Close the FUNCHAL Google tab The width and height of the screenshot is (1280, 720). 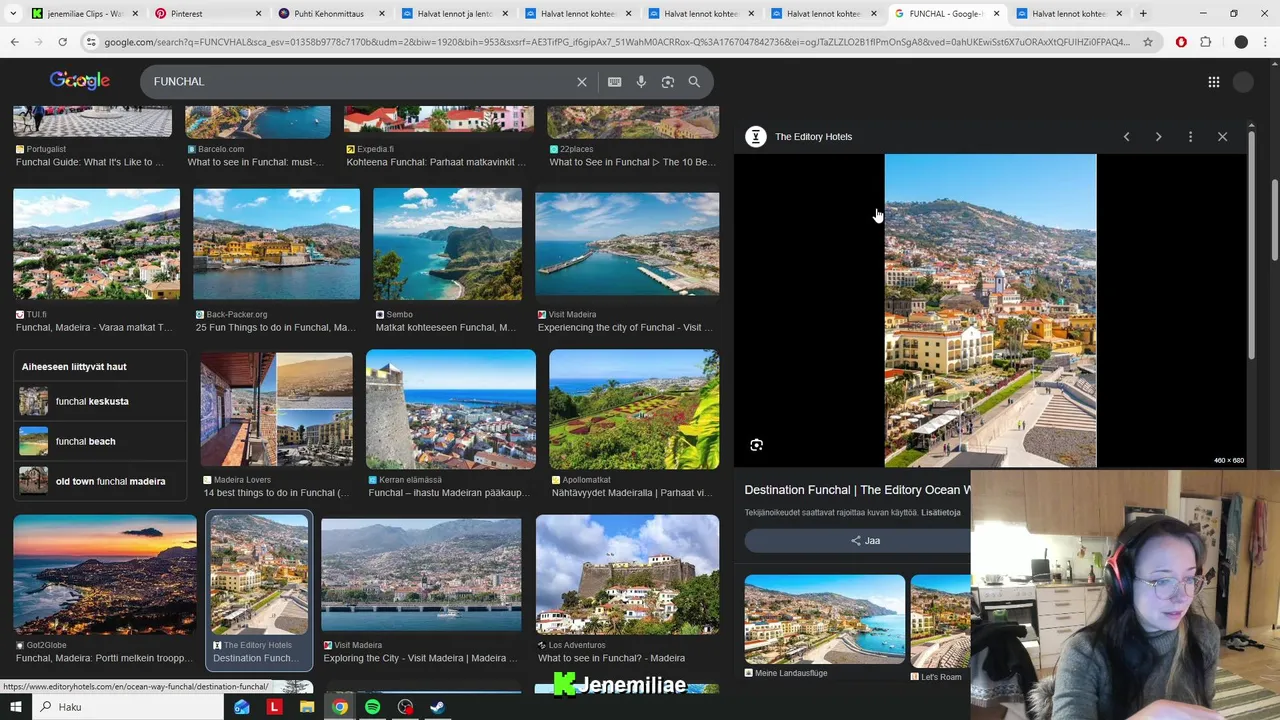996,14
